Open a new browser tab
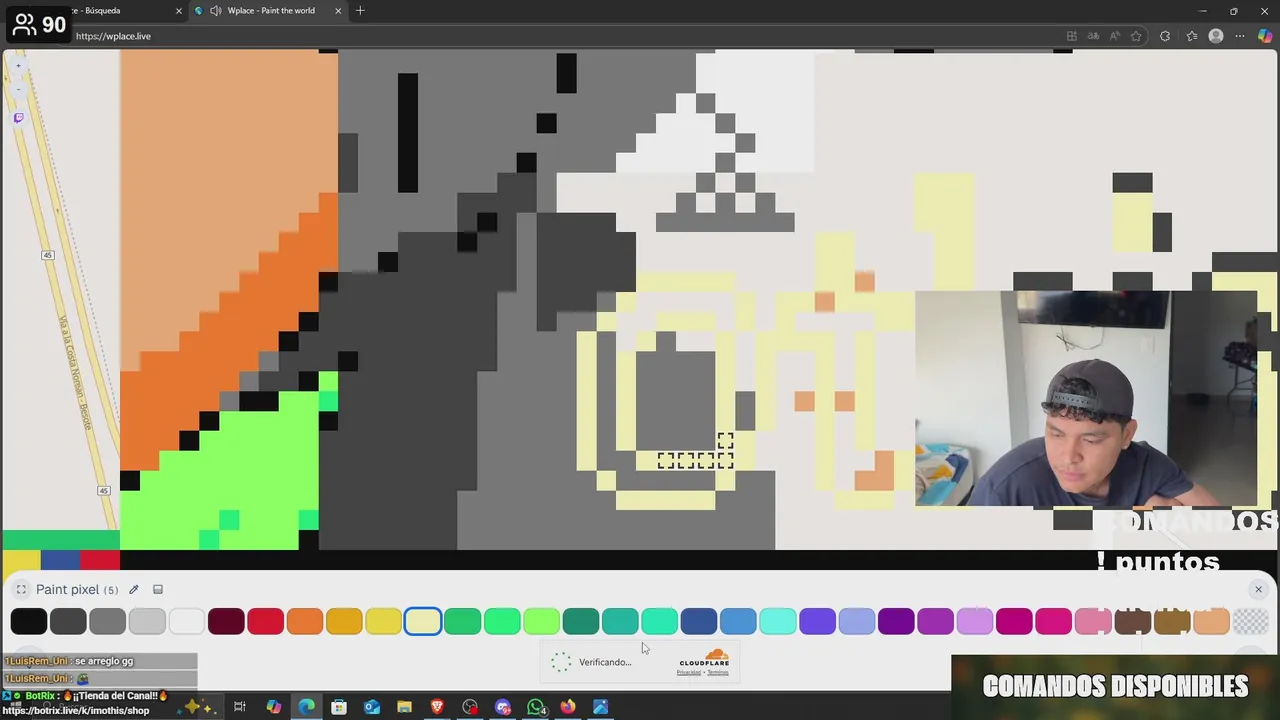The height and width of the screenshot is (720, 1280). point(360,11)
